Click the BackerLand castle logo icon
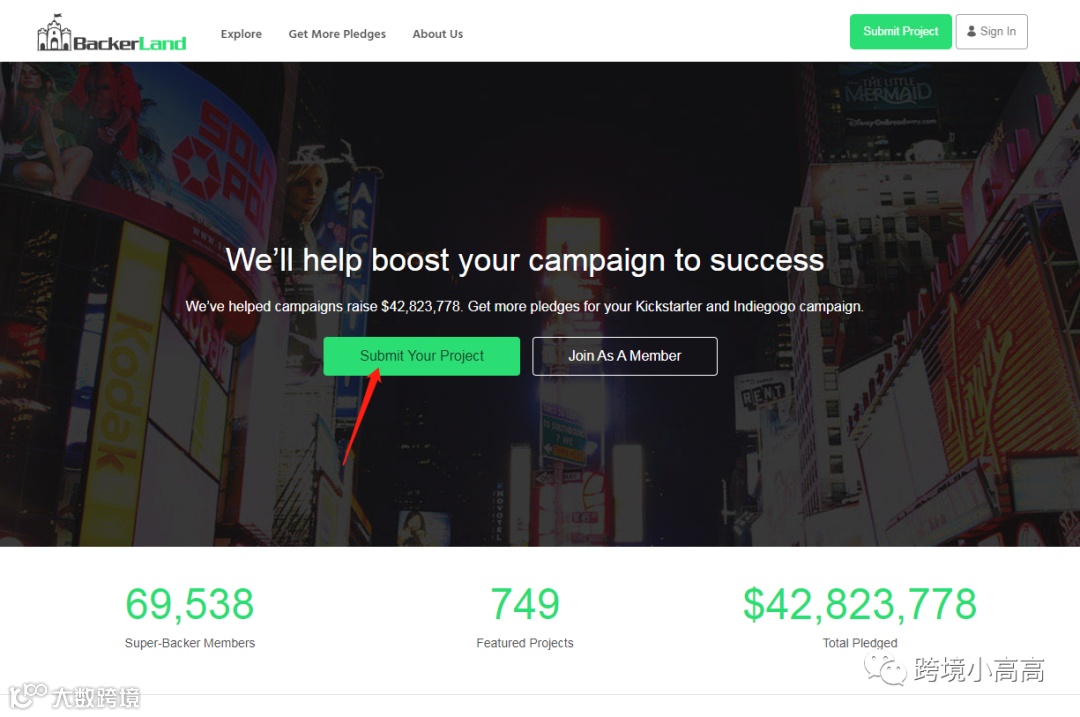This screenshot has height=717, width=1080. 54,32
